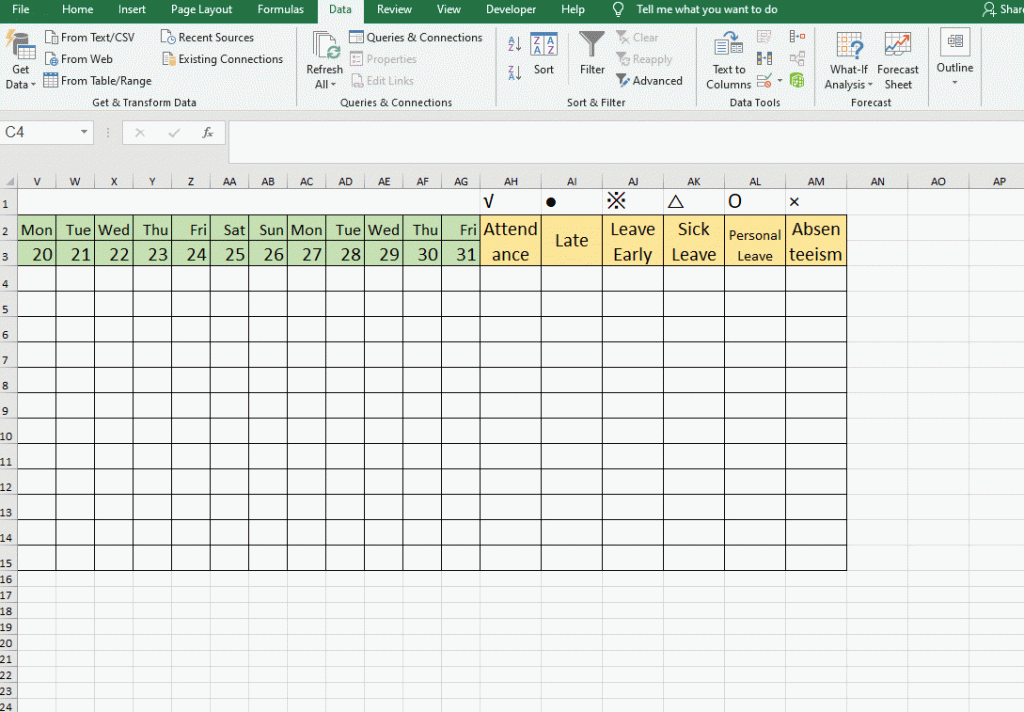Screen dimensions: 1024x712
Task: Go to the Formulas tab
Action: [x=280, y=9]
